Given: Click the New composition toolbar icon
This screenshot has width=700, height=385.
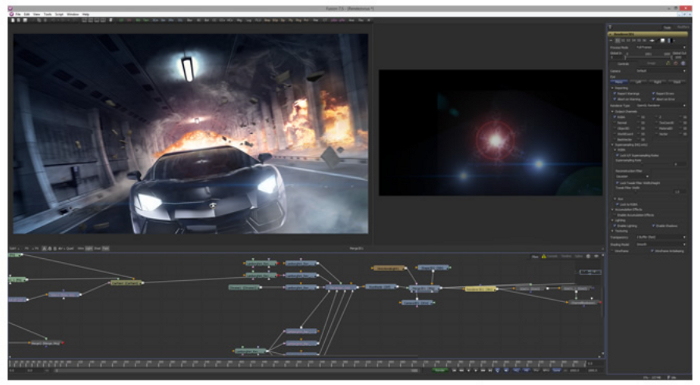Looking at the screenshot, I should 13,20.
